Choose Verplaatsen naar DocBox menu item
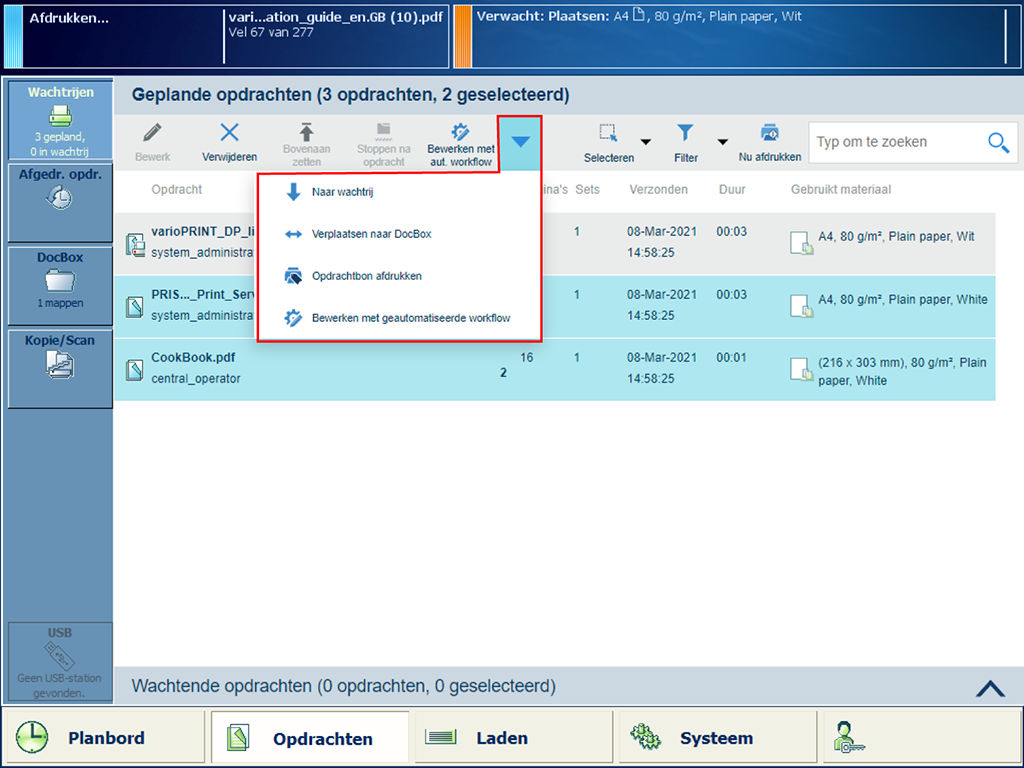This screenshot has width=1024, height=768. 371,234
